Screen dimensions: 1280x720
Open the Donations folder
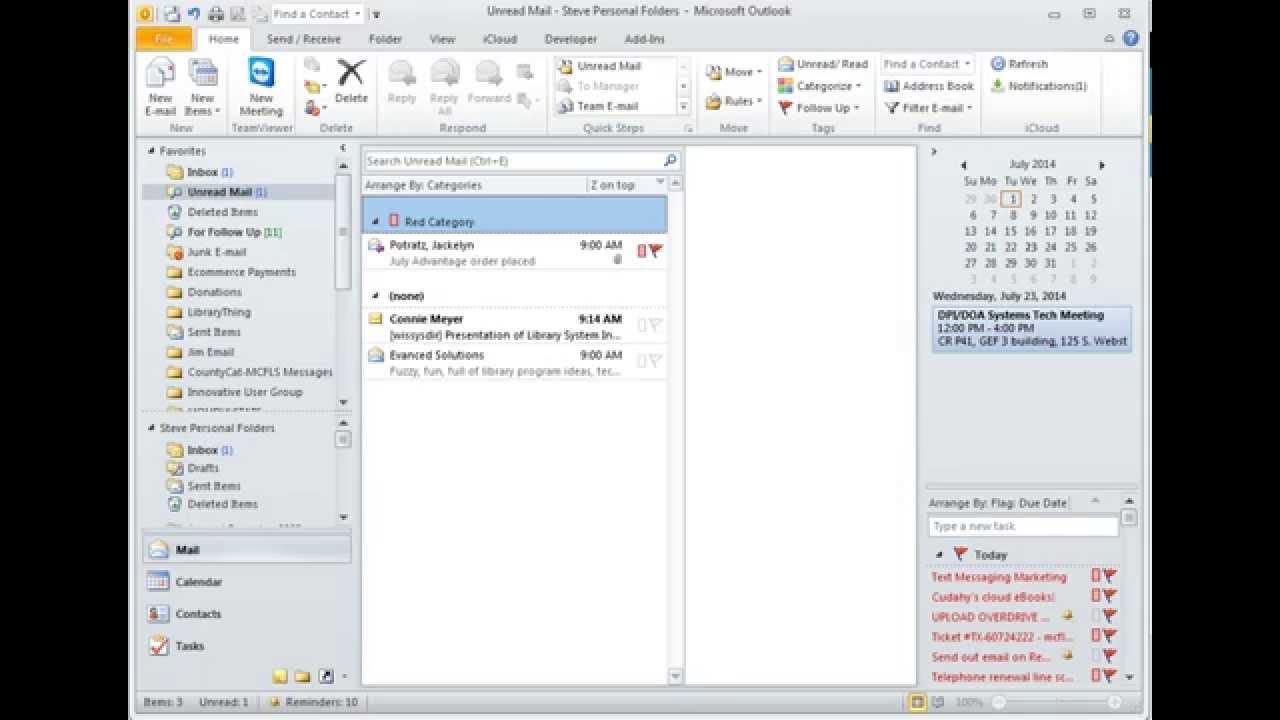214,292
